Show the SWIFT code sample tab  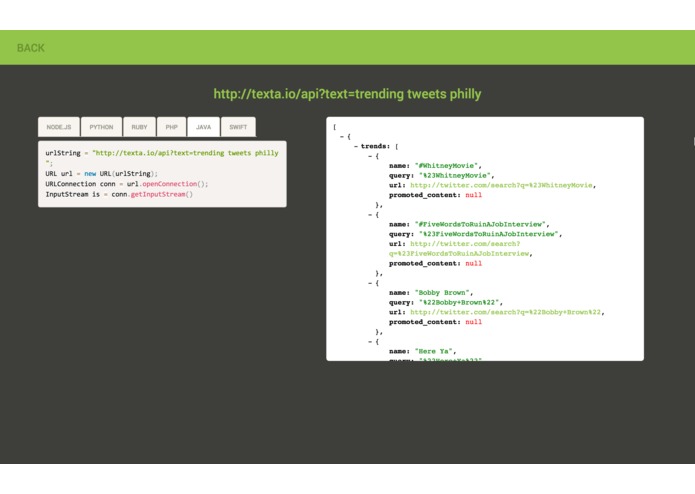point(238,127)
